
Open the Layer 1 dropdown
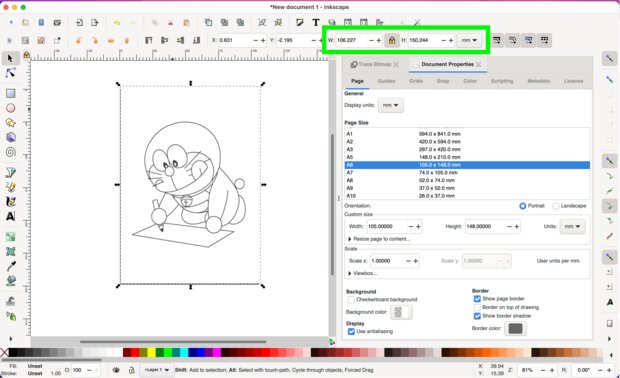(157, 370)
